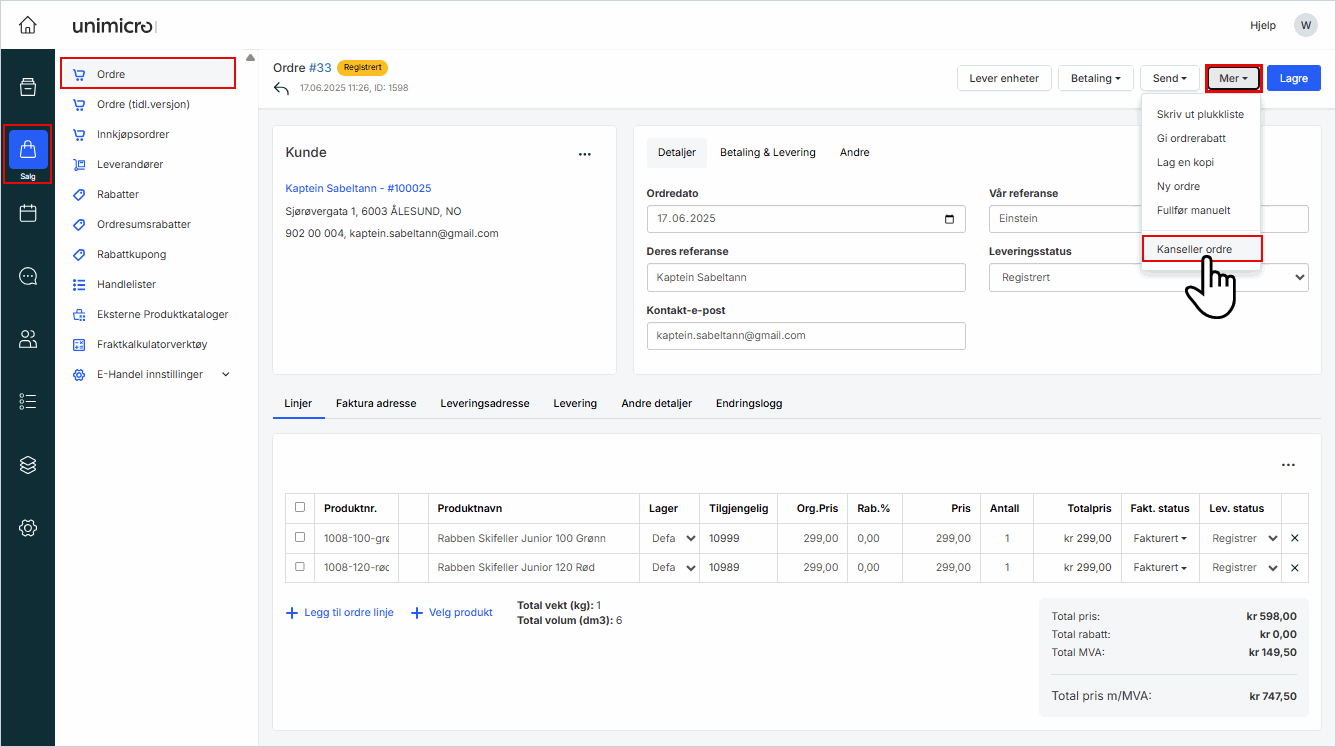Open the user avatar W
This screenshot has height=747, width=1336.
[x=1305, y=25]
